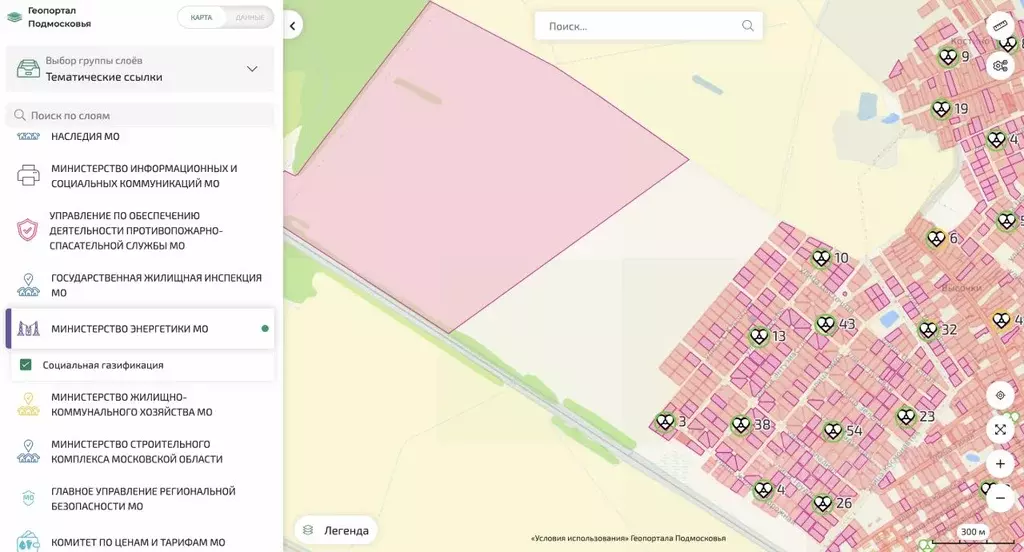Open the Легенда panel
Viewport: 1024px width, 552px height.
pos(336,530)
